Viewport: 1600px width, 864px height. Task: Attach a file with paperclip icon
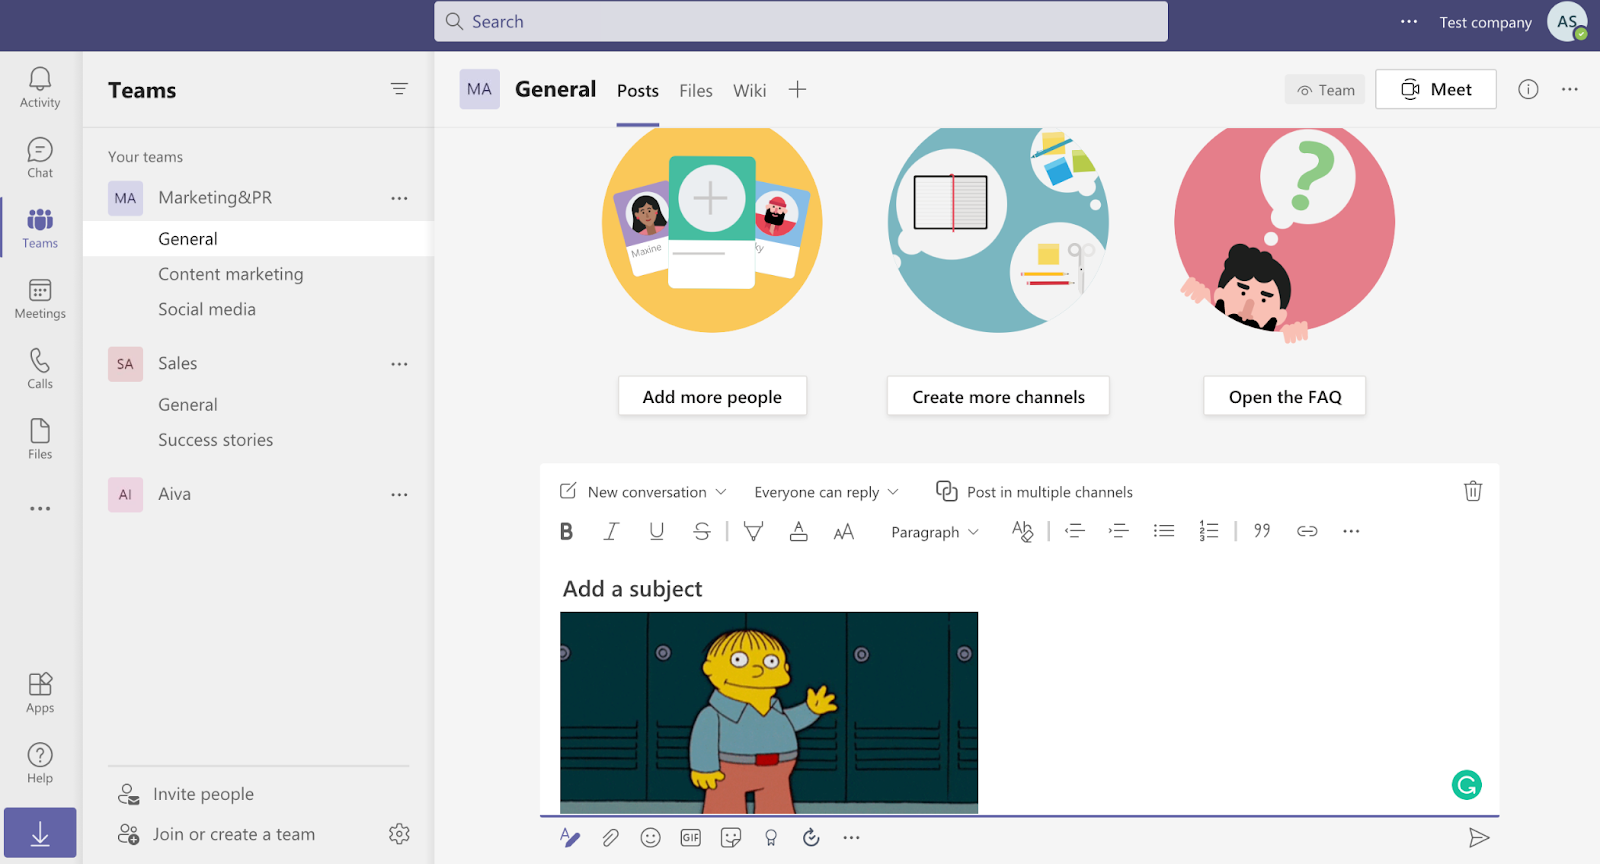tap(610, 838)
